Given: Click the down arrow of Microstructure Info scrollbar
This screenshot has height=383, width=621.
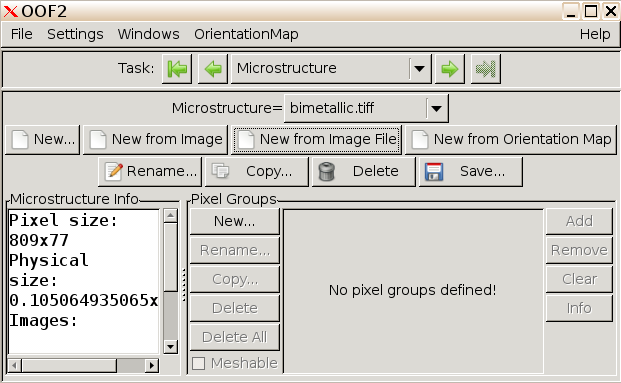Looking at the screenshot, I should point(171,347).
